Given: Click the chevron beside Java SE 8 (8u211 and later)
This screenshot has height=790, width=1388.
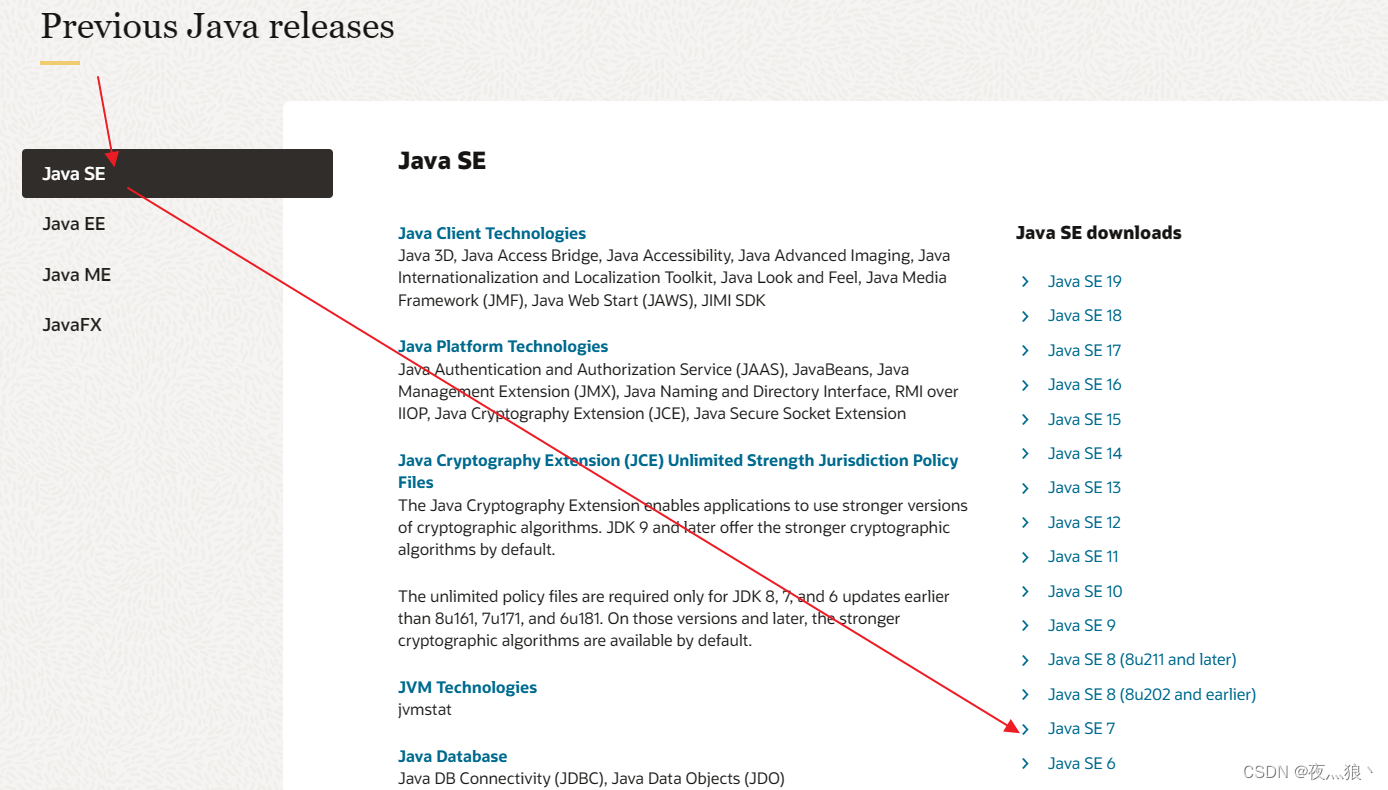Looking at the screenshot, I should click(1025, 660).
